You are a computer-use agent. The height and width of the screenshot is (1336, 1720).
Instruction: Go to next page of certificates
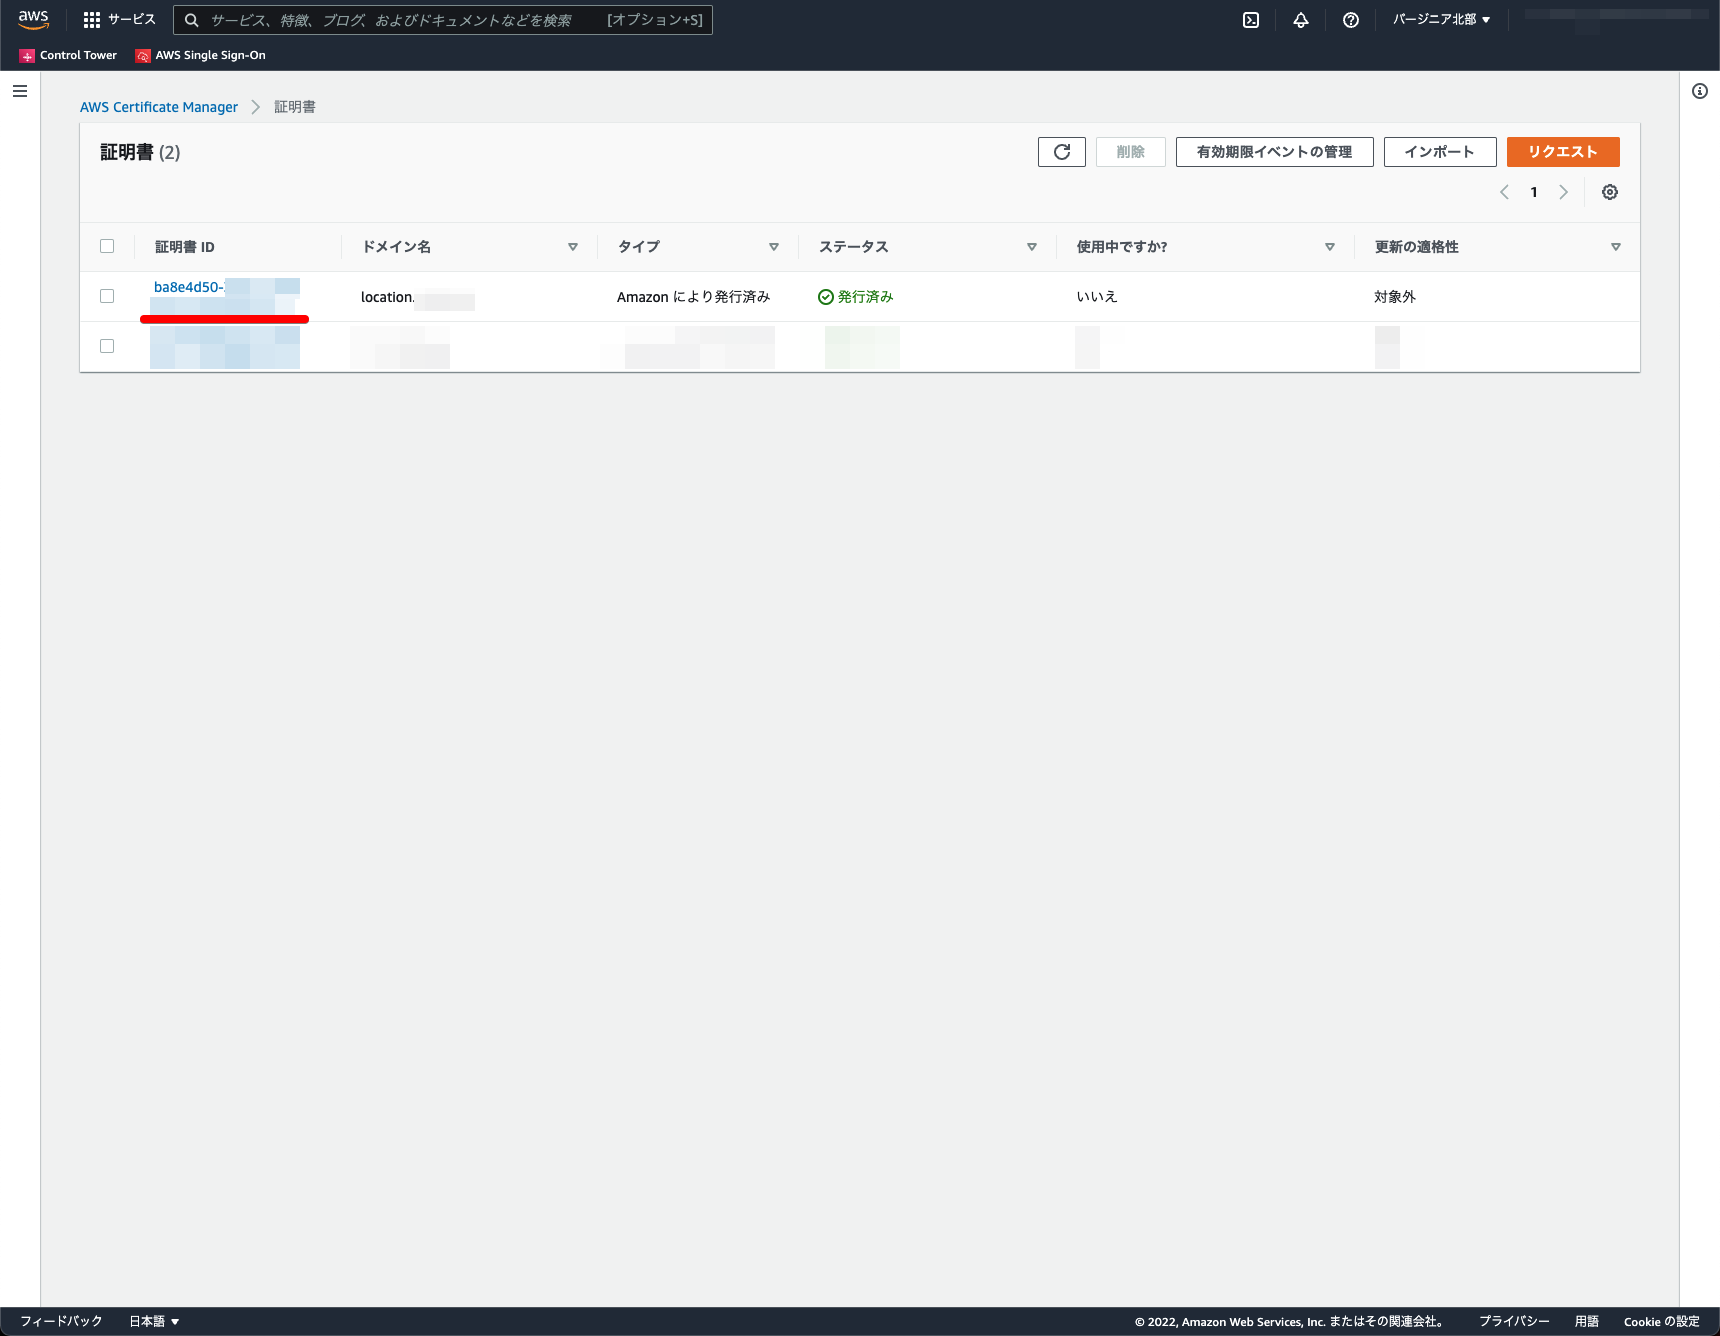pyautogui.click(x=1564, y=192)
